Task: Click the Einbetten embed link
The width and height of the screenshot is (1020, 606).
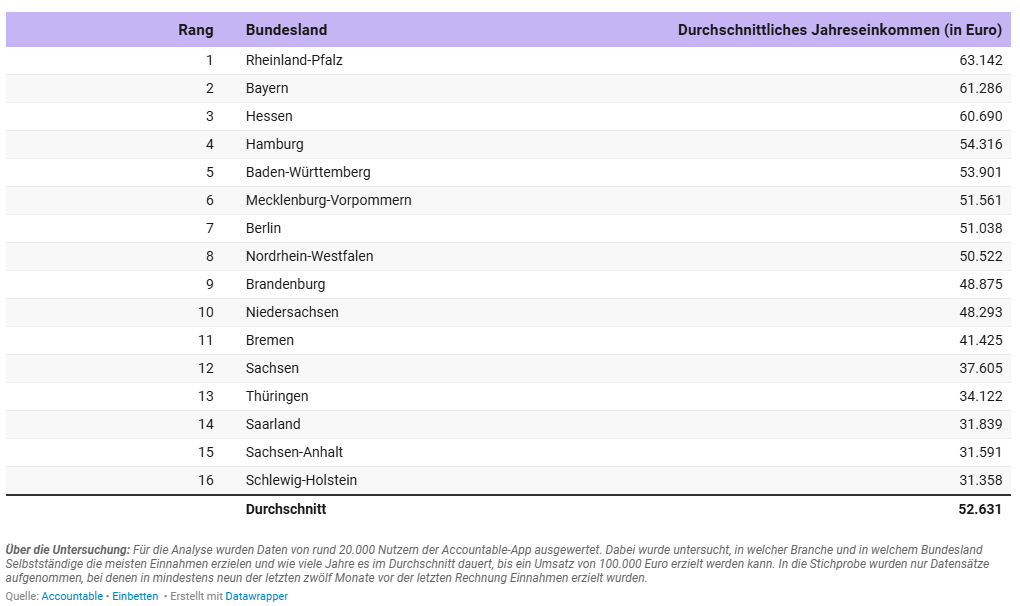Action: click(135, 596)
